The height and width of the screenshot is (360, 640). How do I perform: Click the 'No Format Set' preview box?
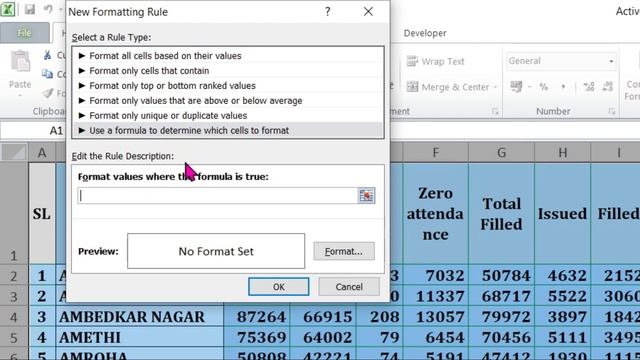(216, 251)
